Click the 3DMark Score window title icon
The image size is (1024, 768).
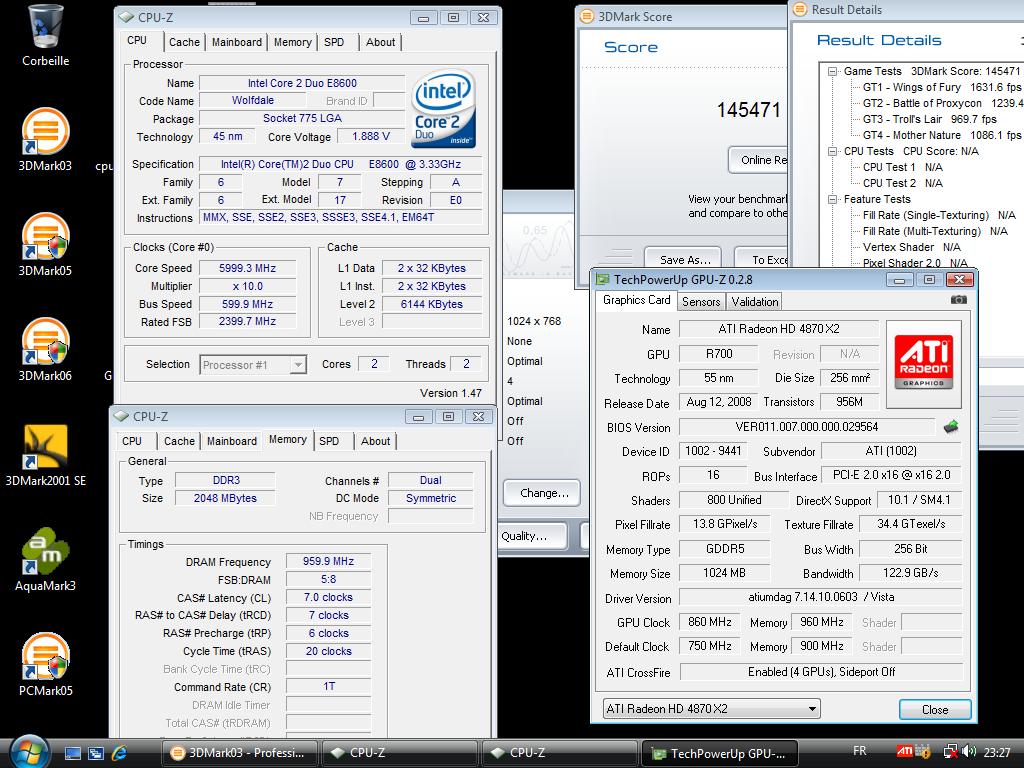[x=587, y=16]
